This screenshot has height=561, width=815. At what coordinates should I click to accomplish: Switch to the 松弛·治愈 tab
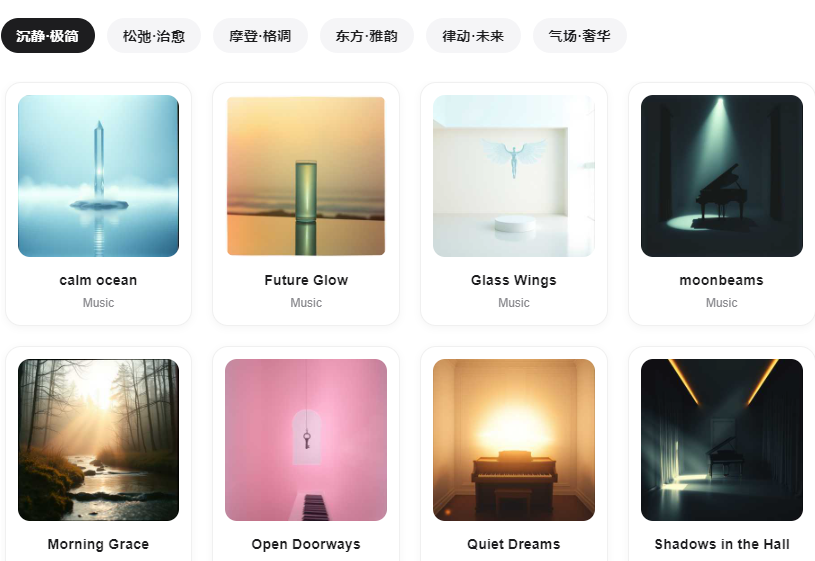point(154,36)
